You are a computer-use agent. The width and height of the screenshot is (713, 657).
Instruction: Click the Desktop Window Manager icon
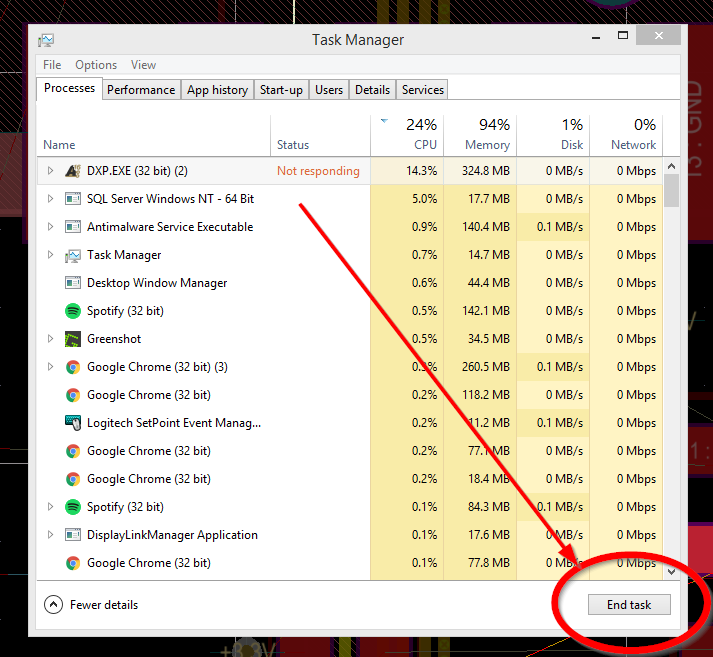(x=73, y=283)
